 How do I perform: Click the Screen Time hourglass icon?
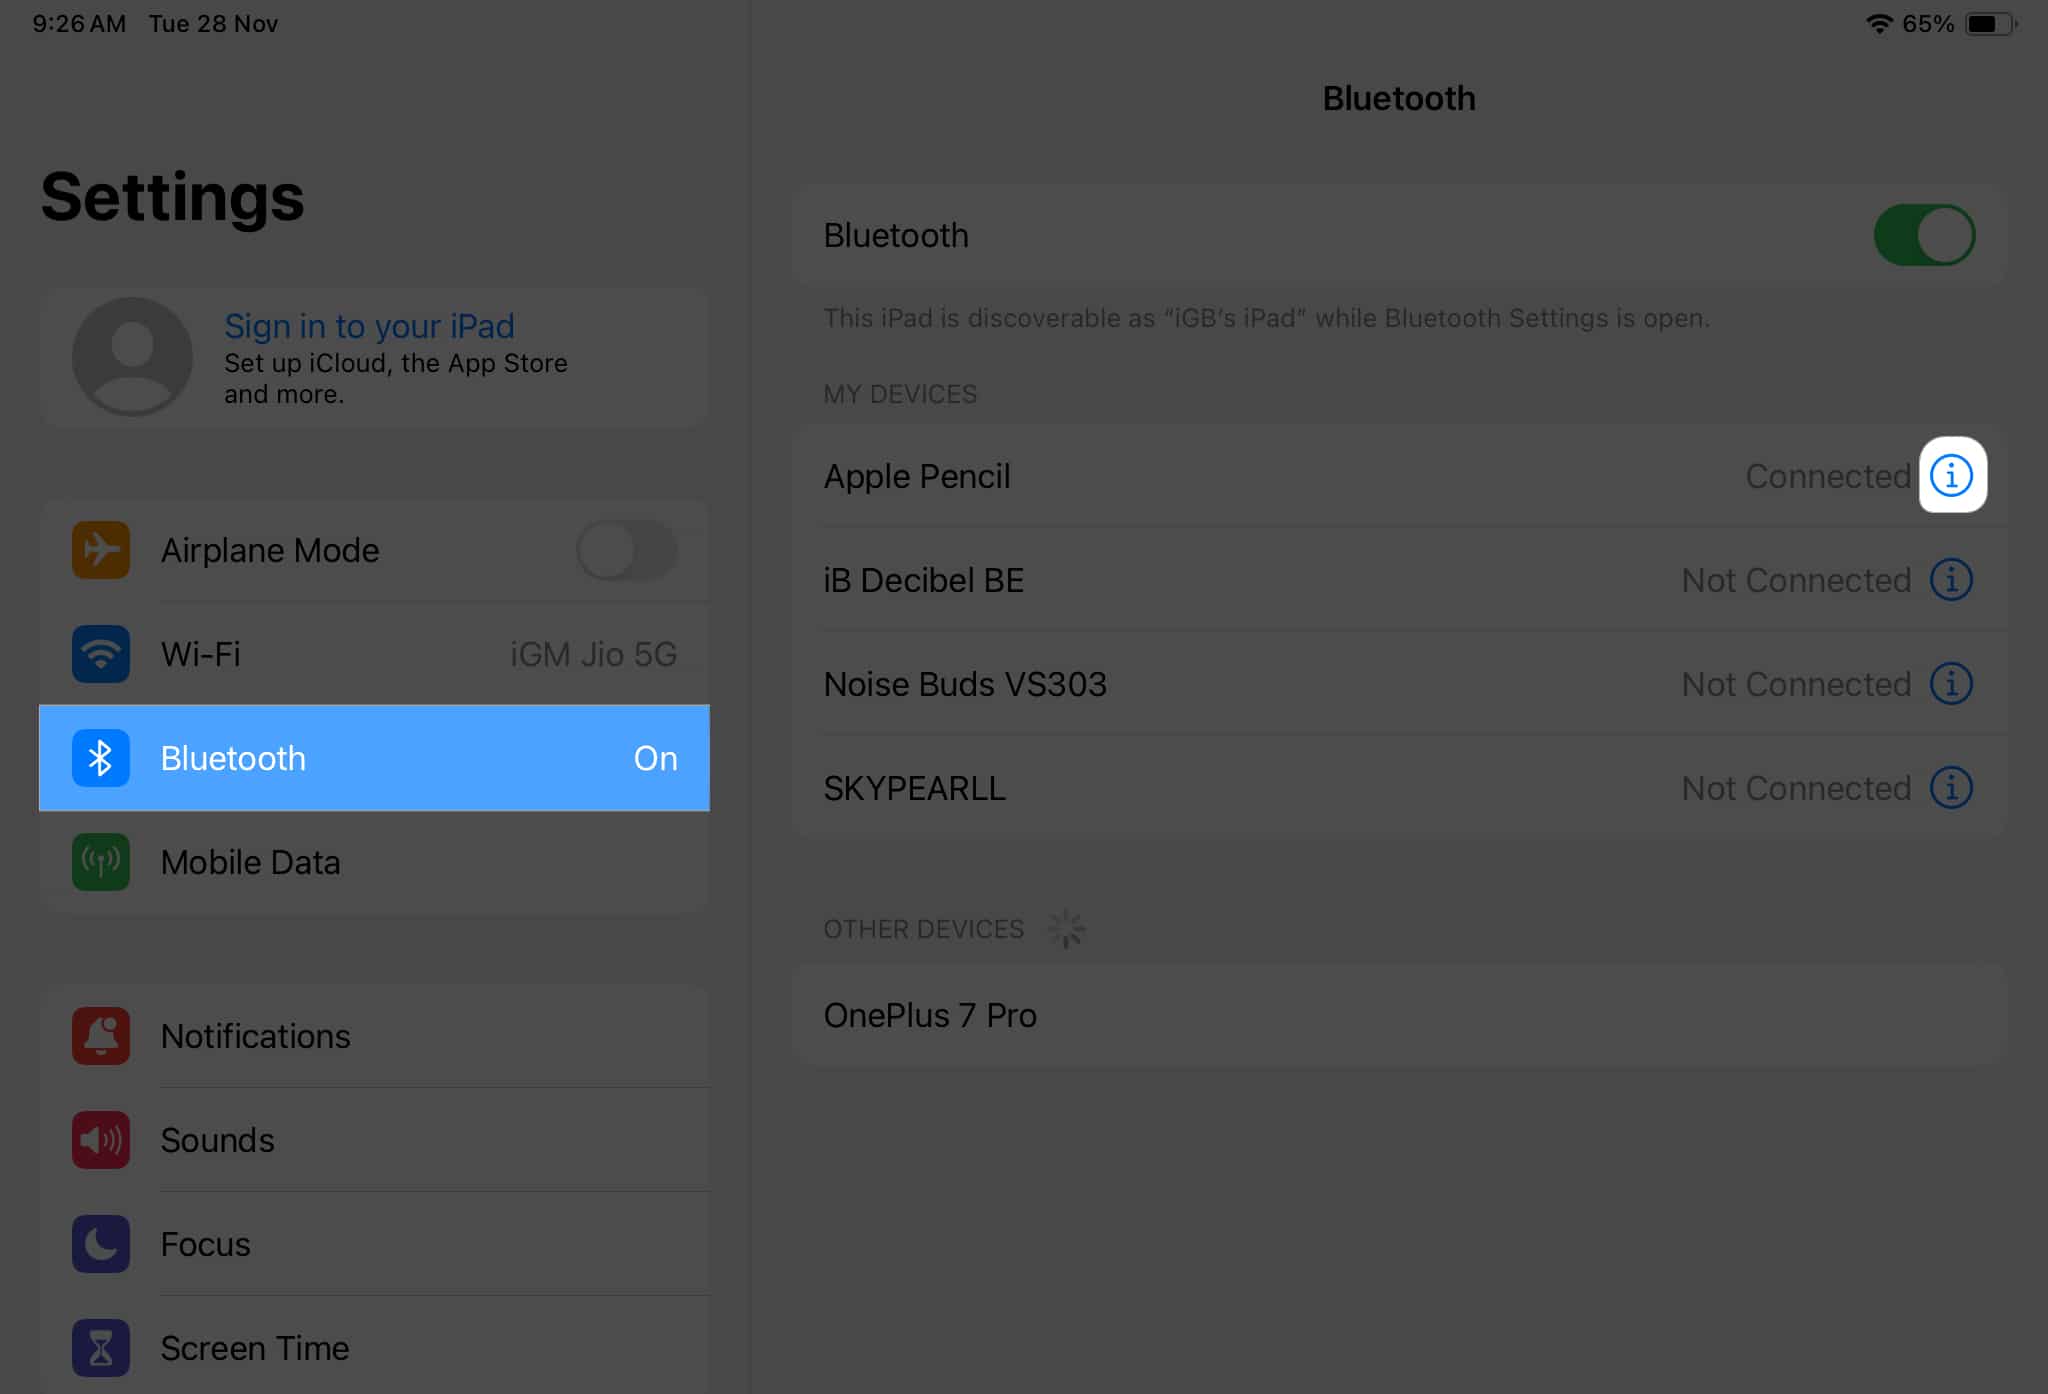[x=101, y=1348]
